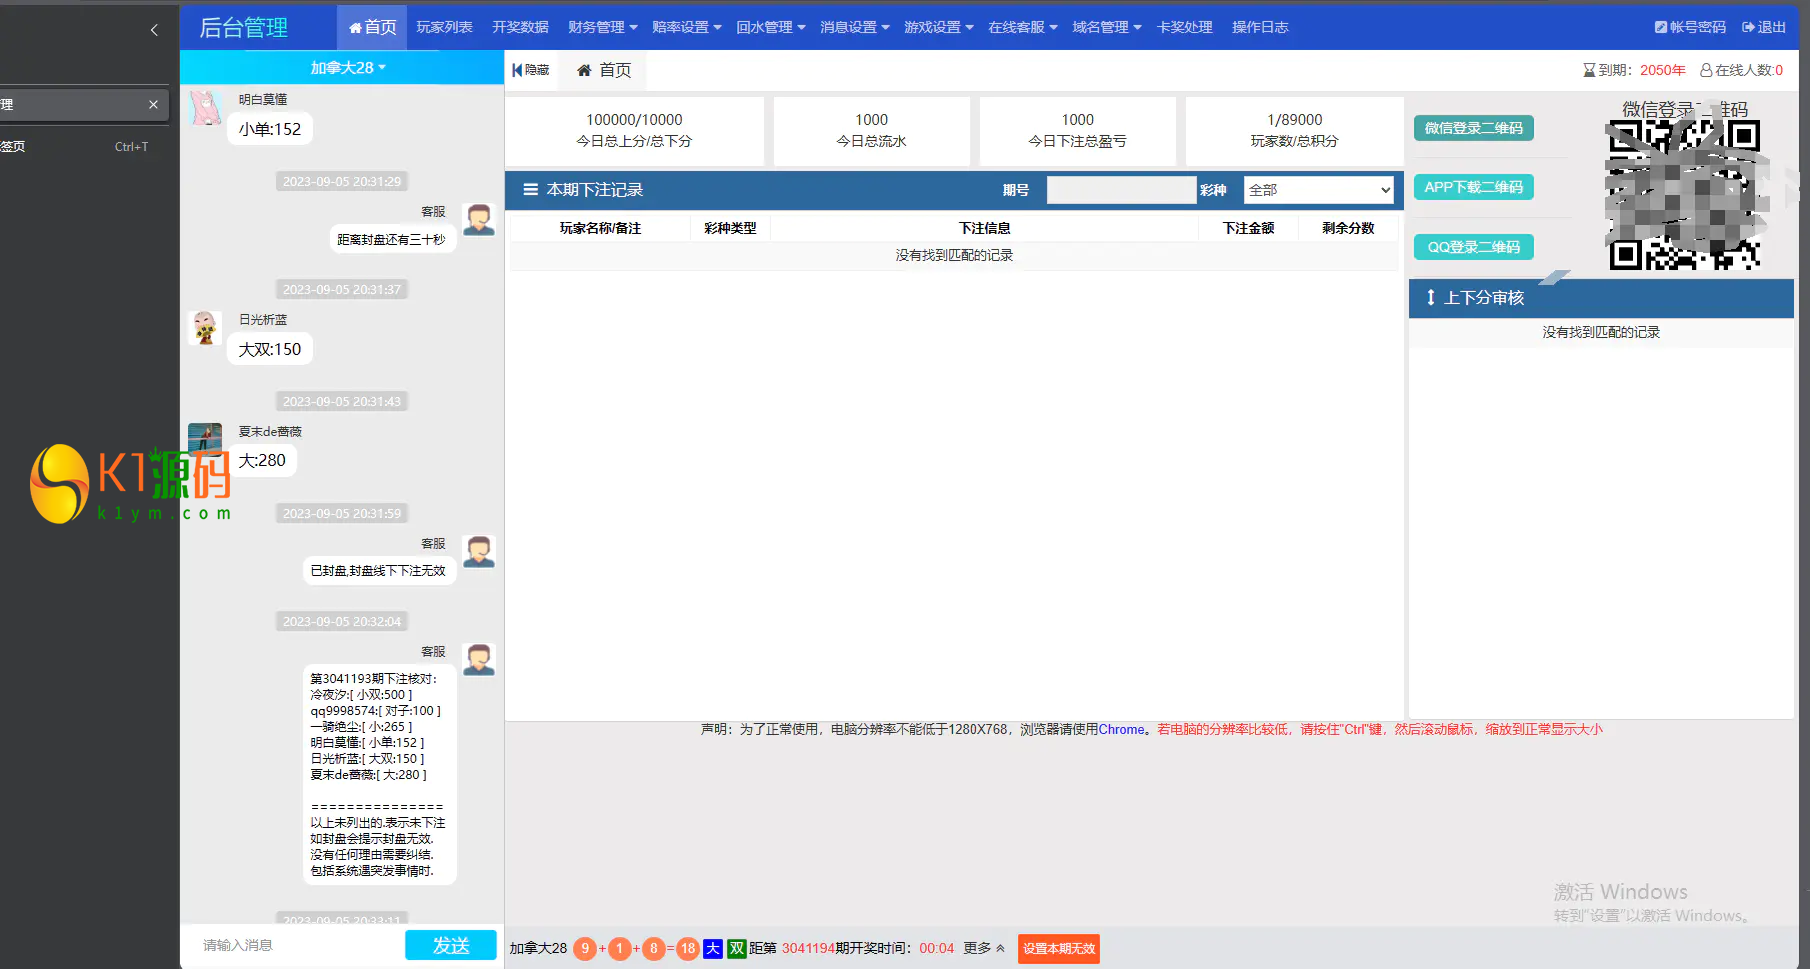The image size is (1810, 969).
Task: Click 设置本期无效 button
Action: (1058, 948)
